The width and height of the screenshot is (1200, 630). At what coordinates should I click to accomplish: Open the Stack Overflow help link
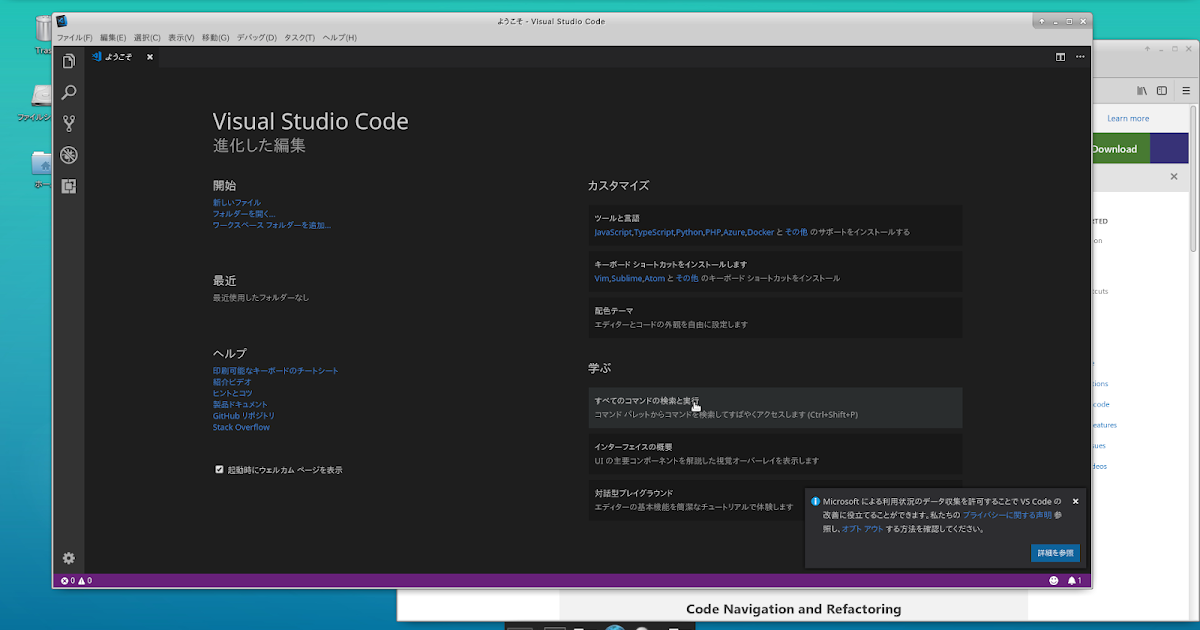click(x=240, y=426)
